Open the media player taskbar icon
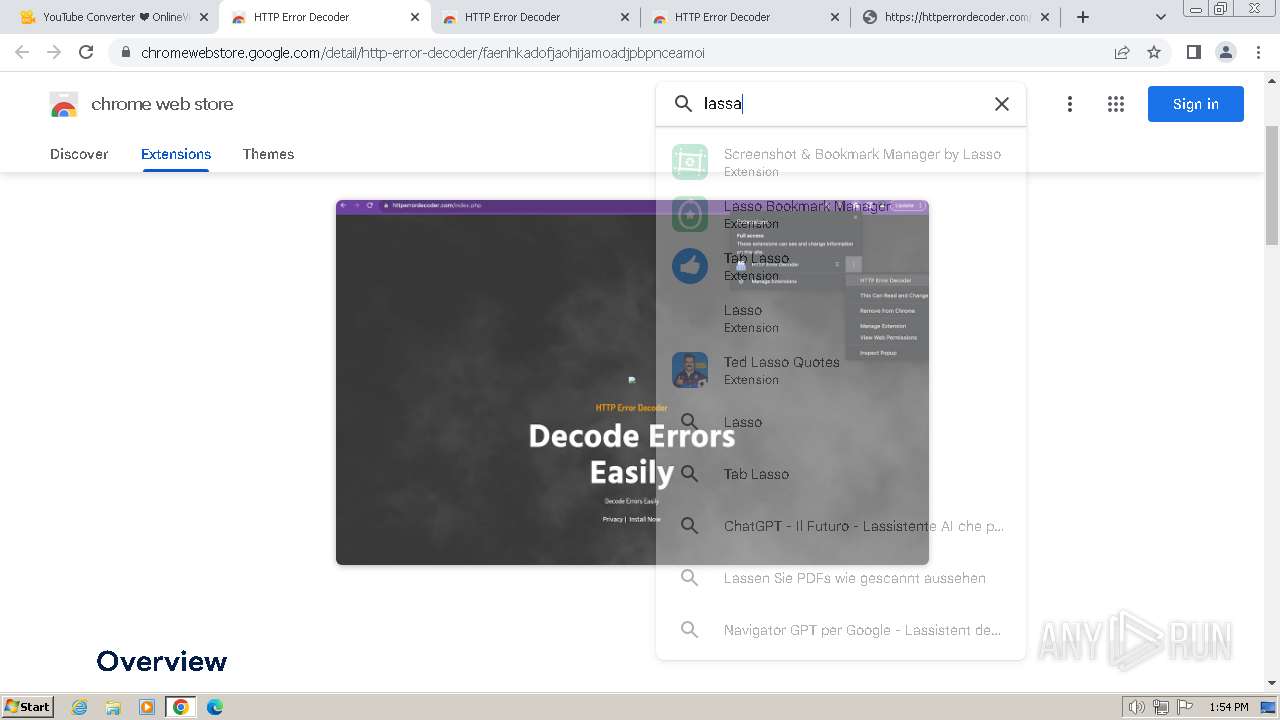Screen dimensions: 1280x720 click(x=147, y=707)
